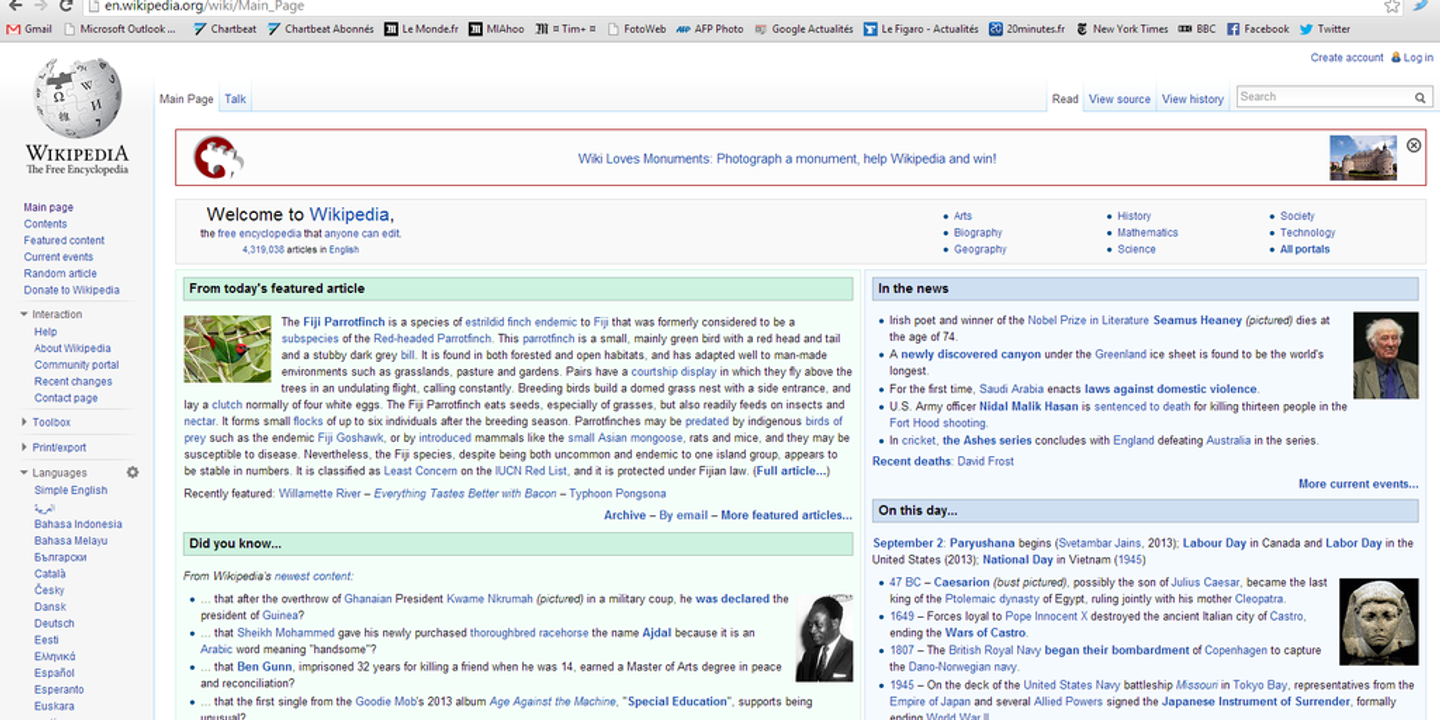Click the search magnifier icon
1440x720 pixels.
(x=1420, y=97)
